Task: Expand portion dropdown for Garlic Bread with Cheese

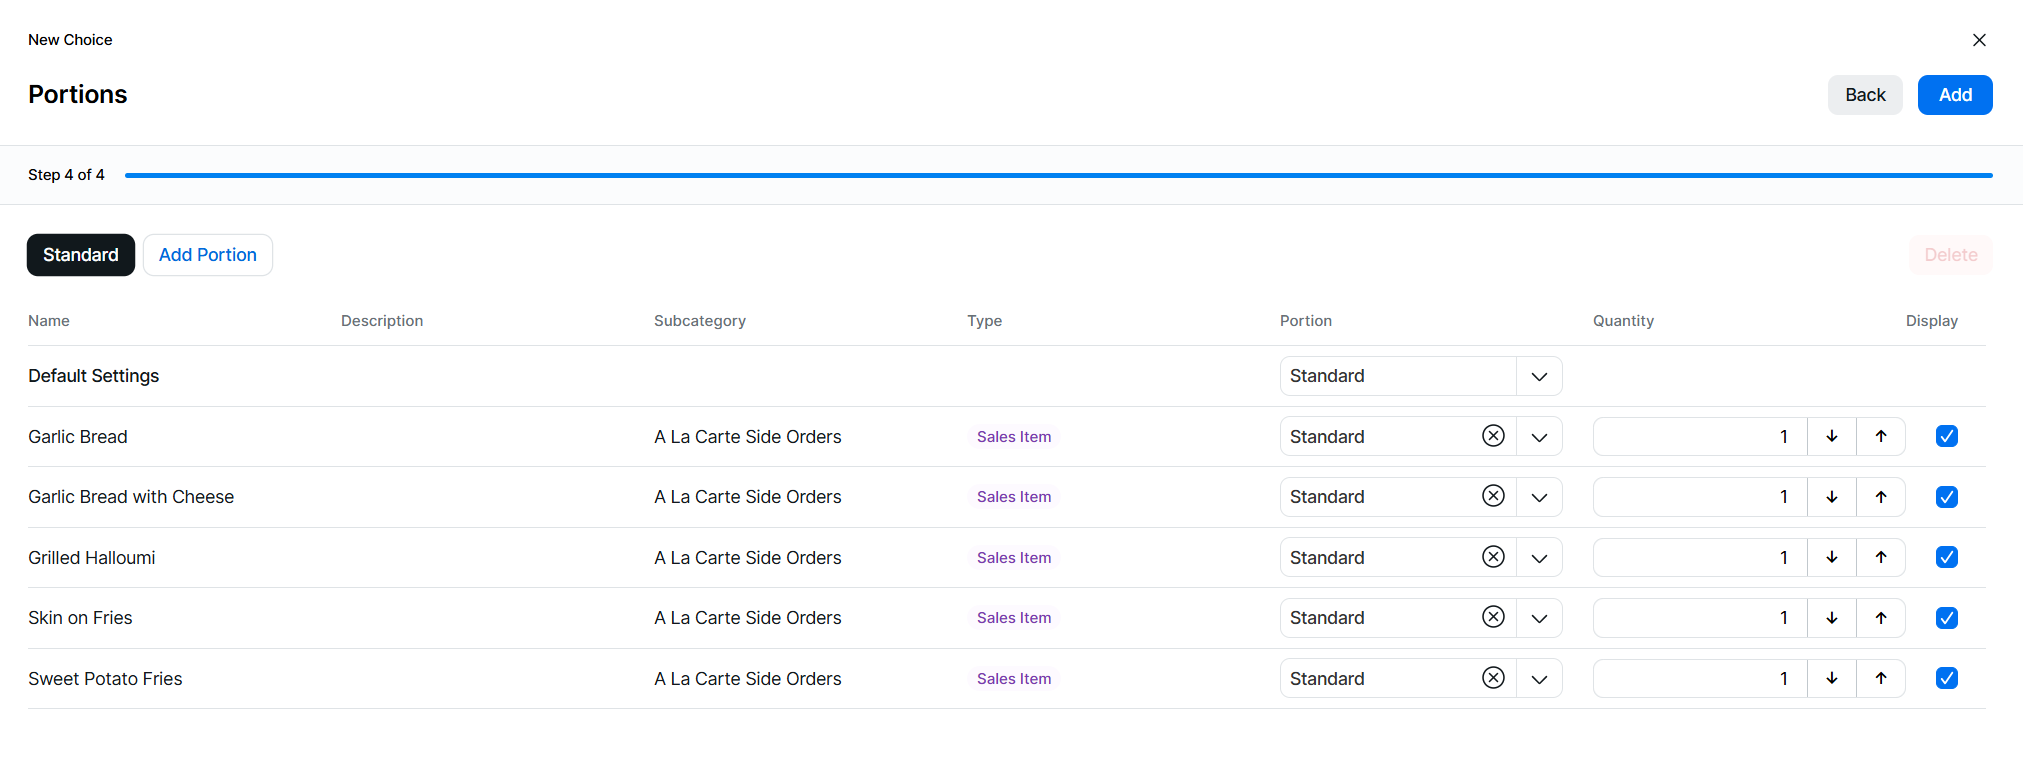Action: (x=1538, y=497)
